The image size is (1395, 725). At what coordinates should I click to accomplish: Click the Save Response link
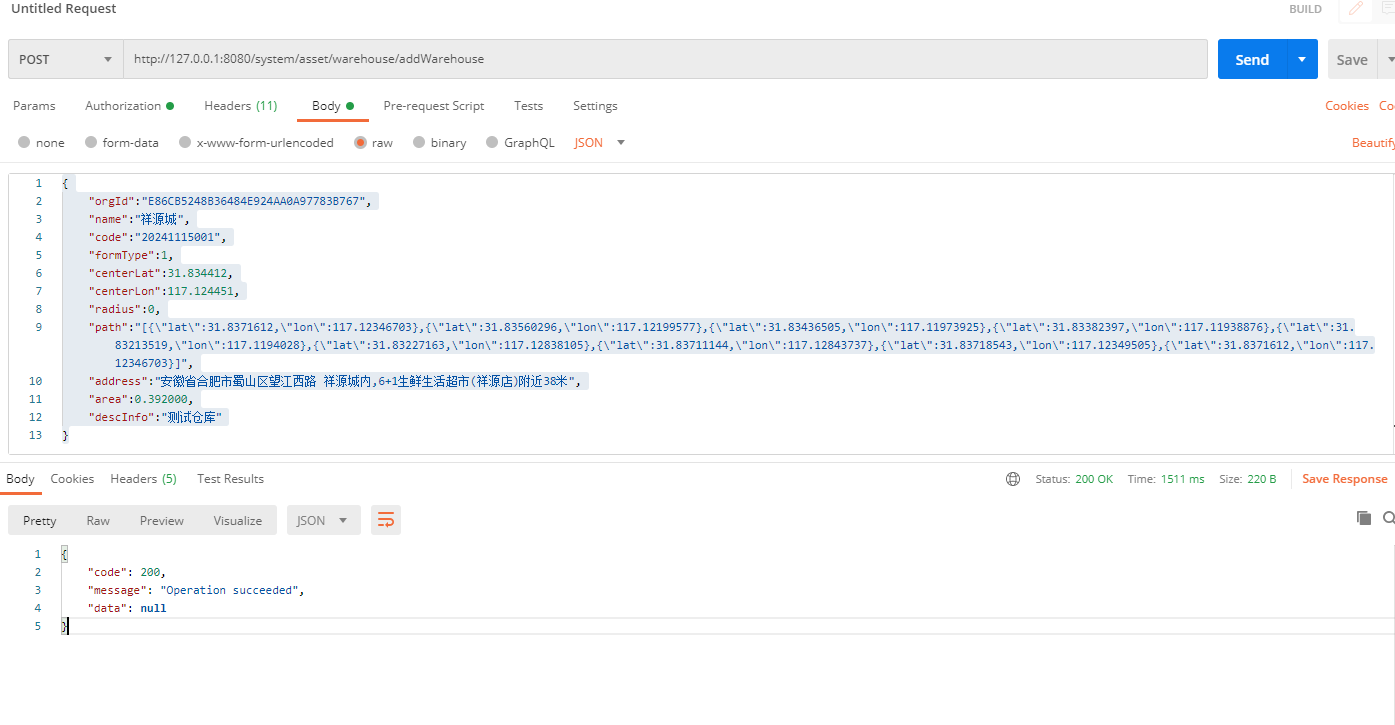click(1344, 479)
